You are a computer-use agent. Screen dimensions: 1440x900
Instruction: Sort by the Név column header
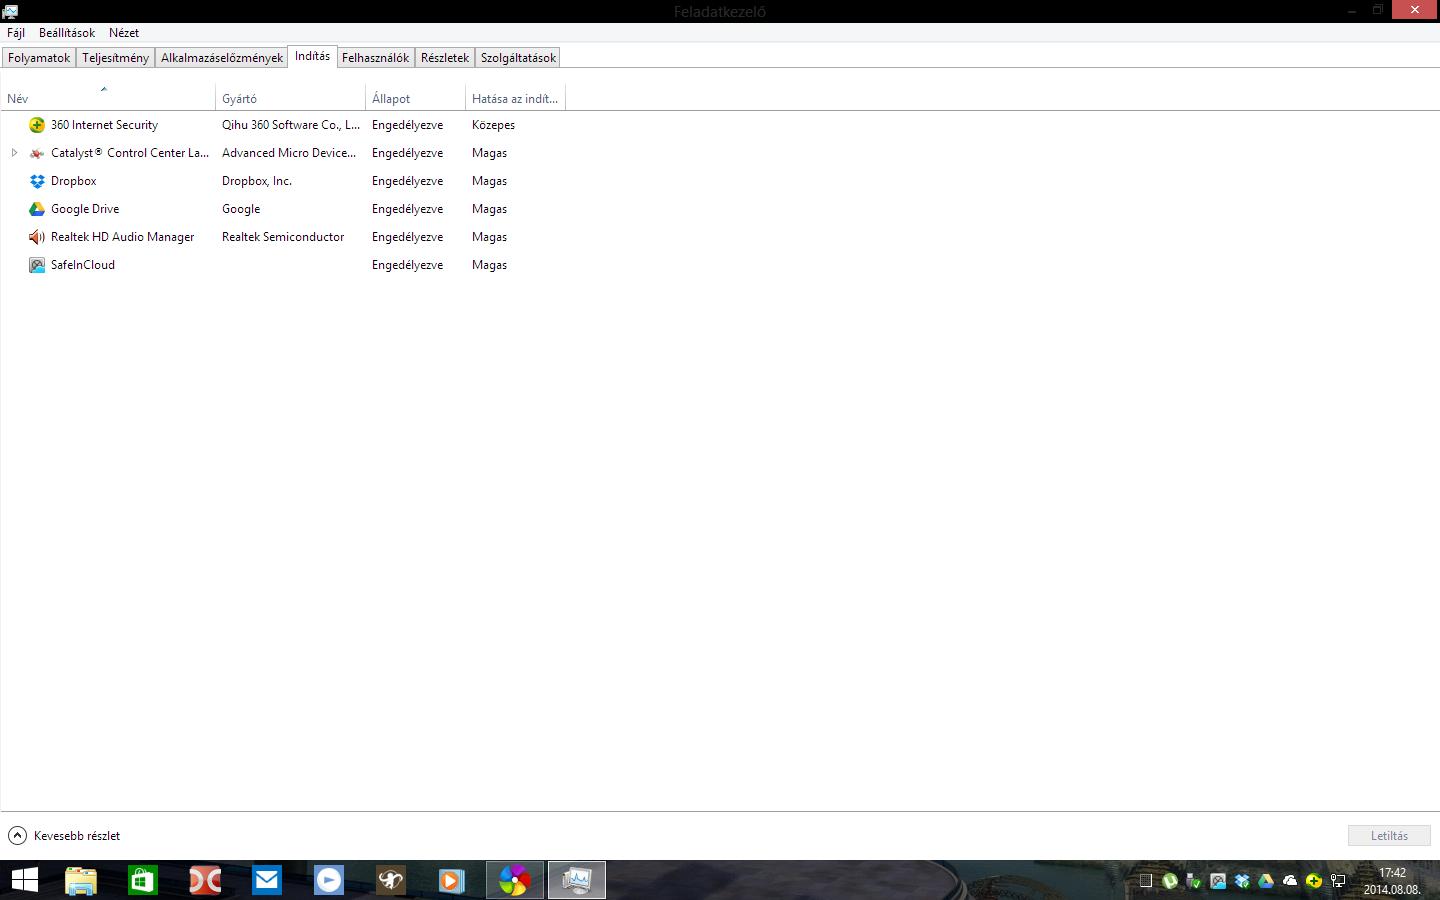tap(108, 98)
